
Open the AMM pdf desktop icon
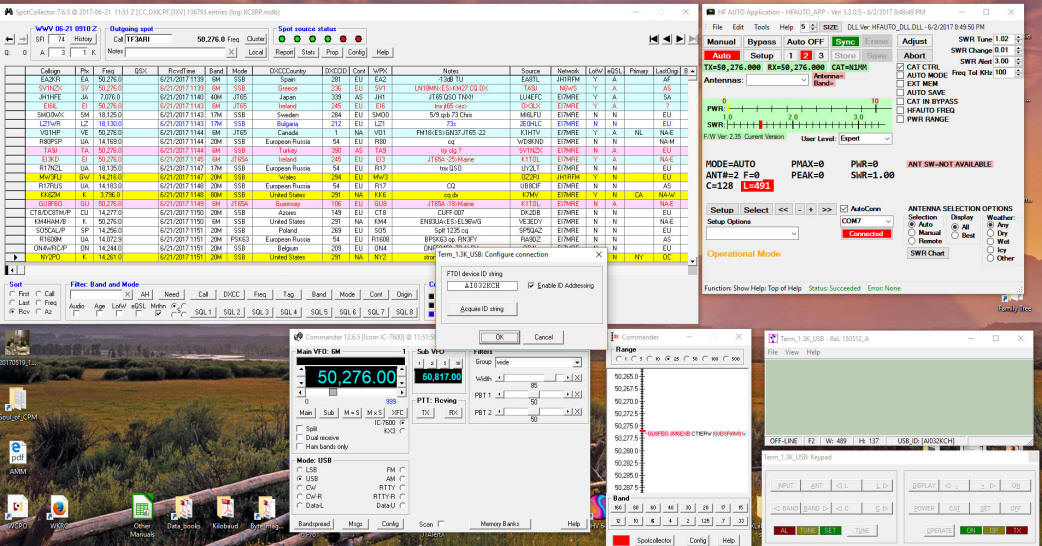(x=18, y=453)
